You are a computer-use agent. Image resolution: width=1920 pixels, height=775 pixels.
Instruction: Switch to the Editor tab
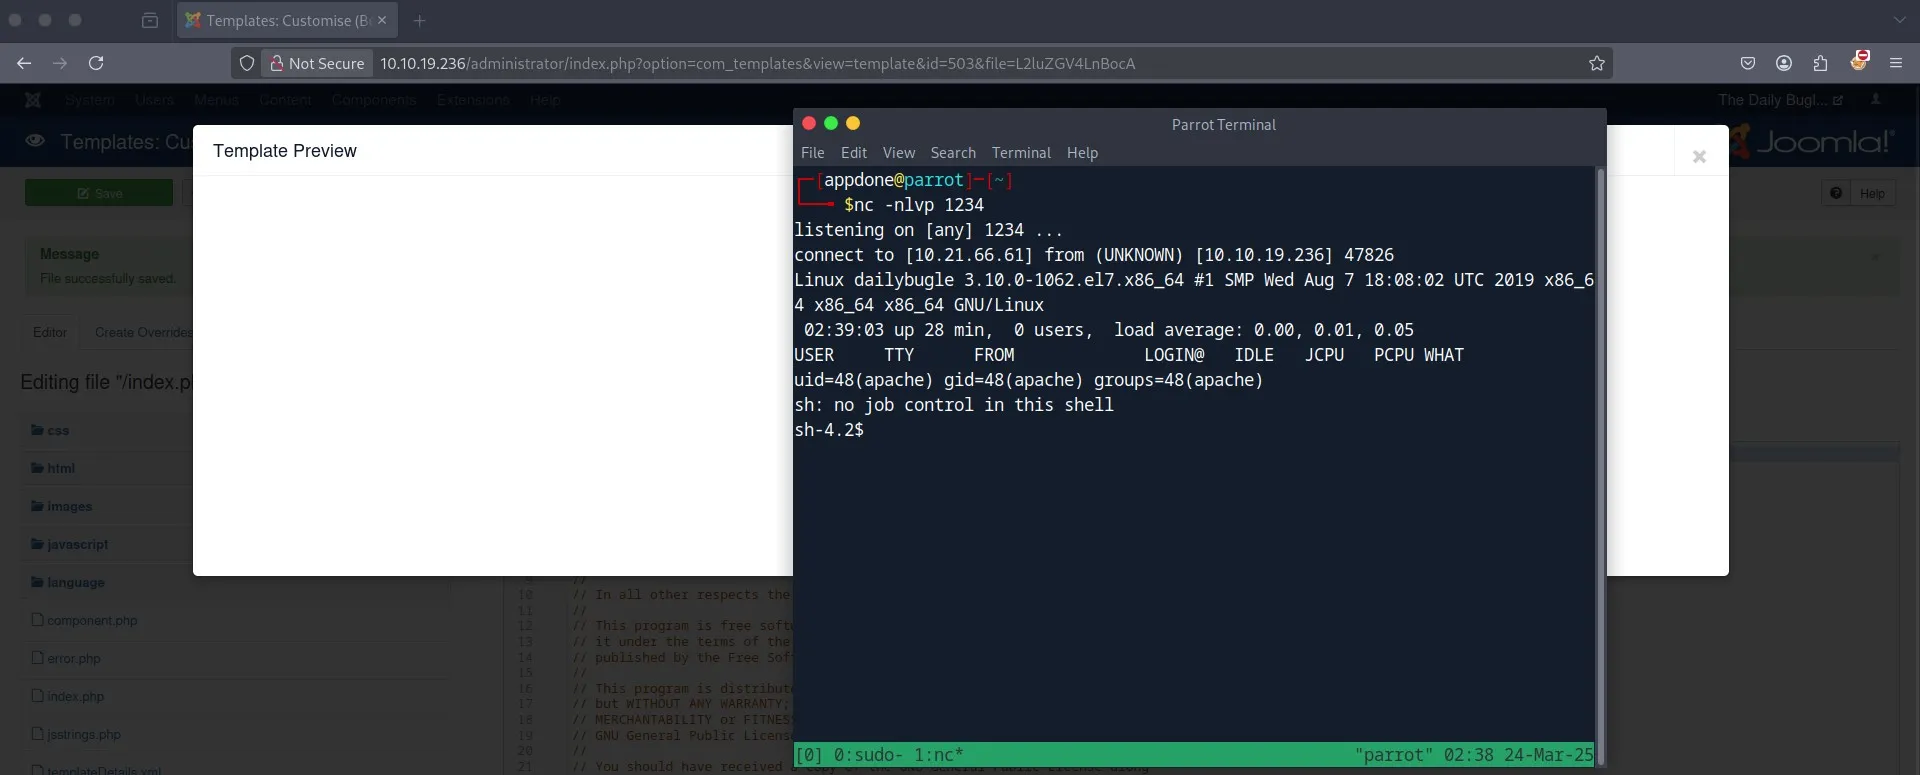50,332
